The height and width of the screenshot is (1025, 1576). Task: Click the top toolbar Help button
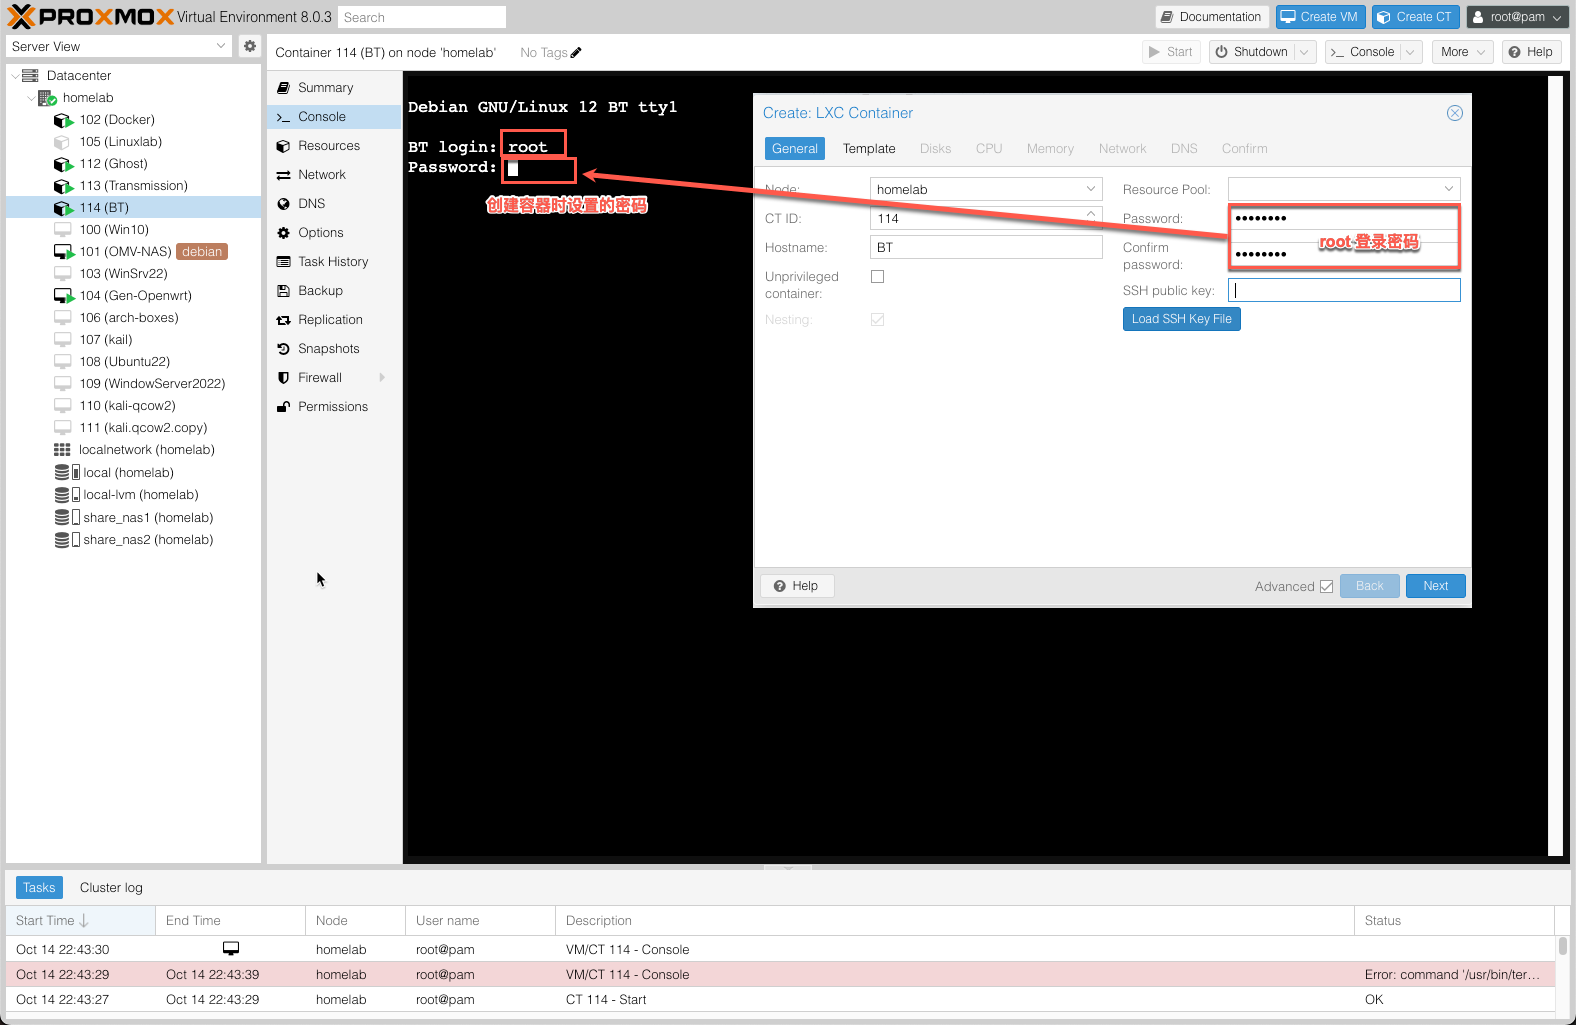pyautogui.click(x=1531, y=52)
